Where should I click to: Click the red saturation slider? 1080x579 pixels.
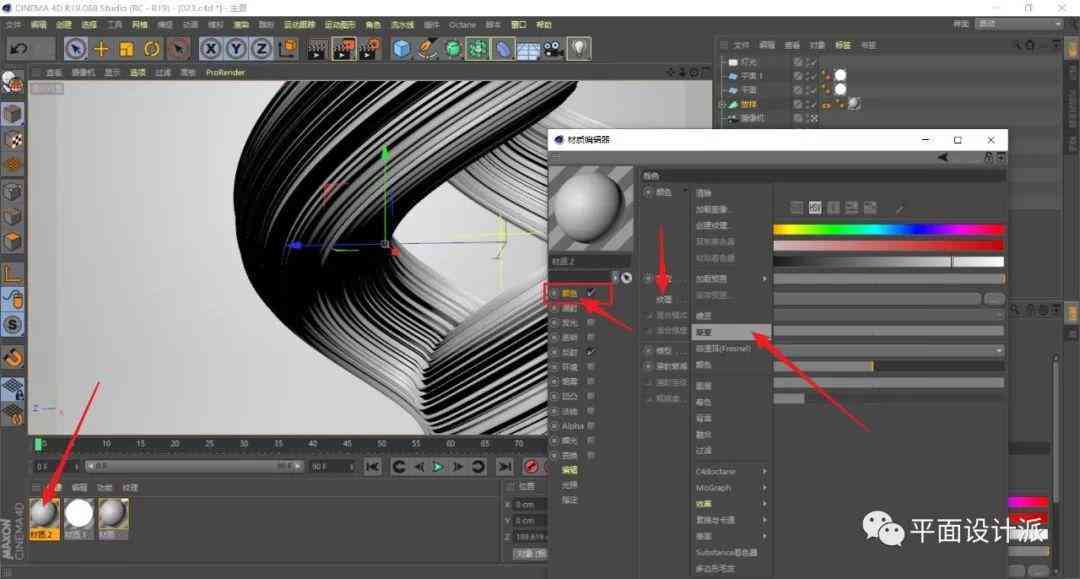click(889, 246)
